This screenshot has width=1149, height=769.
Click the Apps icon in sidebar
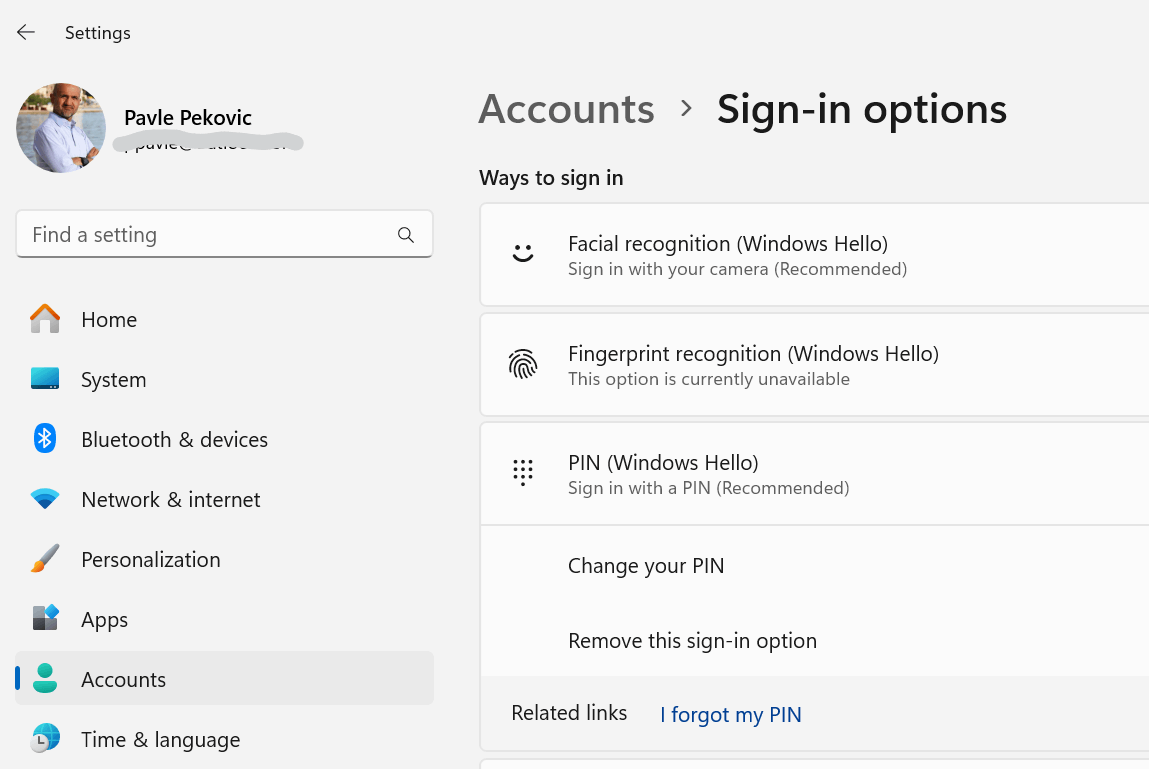tap(45, 619)
